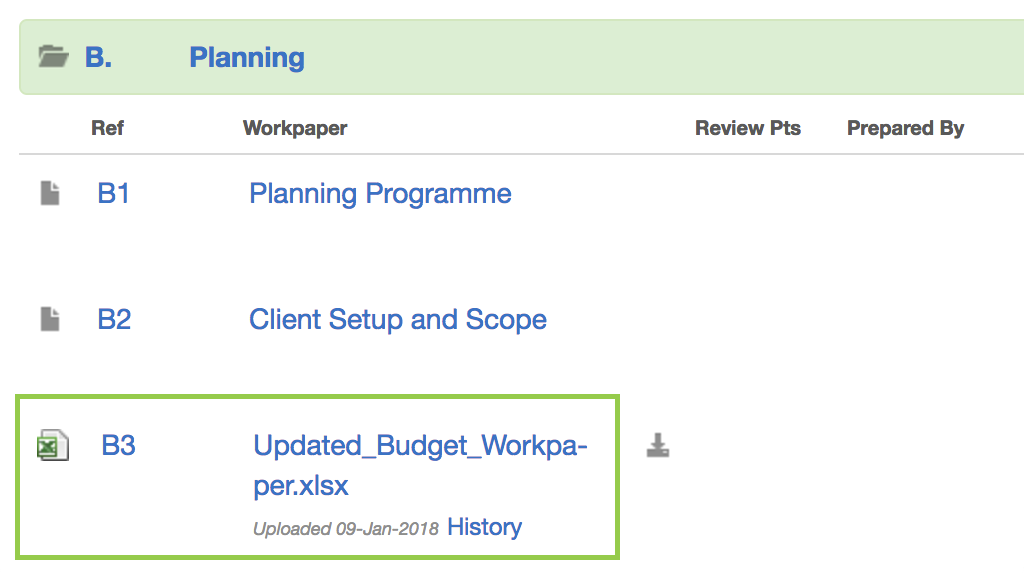Viewport: 1024px width, 573px height.
Task: Open Updated_Budget_Workpaper.xlsx link
Action: click(x=420, y=465)
